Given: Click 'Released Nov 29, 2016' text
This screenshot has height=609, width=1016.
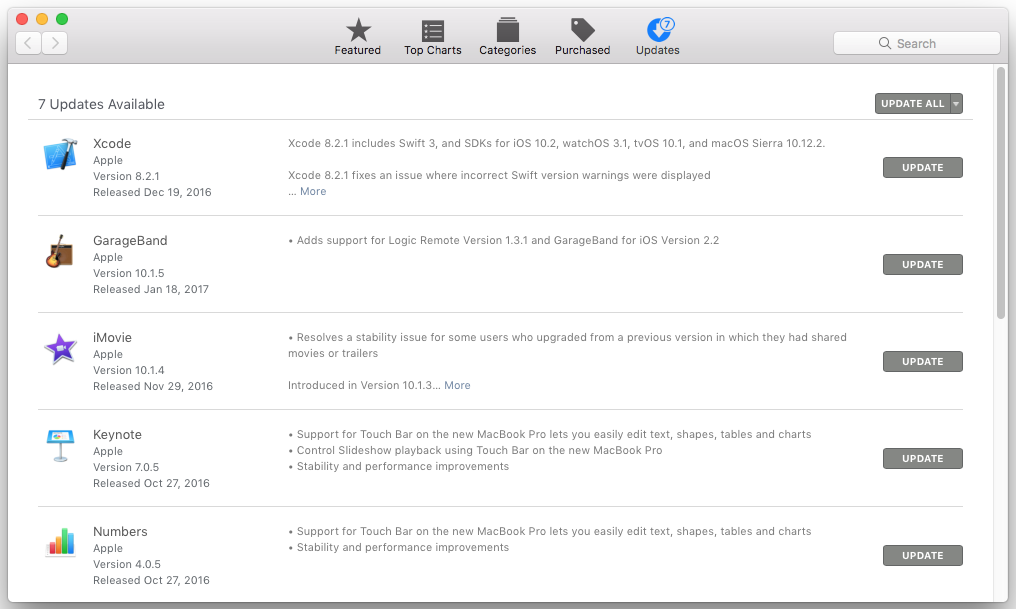Looking at the screenshot, I should coord(153,386).
